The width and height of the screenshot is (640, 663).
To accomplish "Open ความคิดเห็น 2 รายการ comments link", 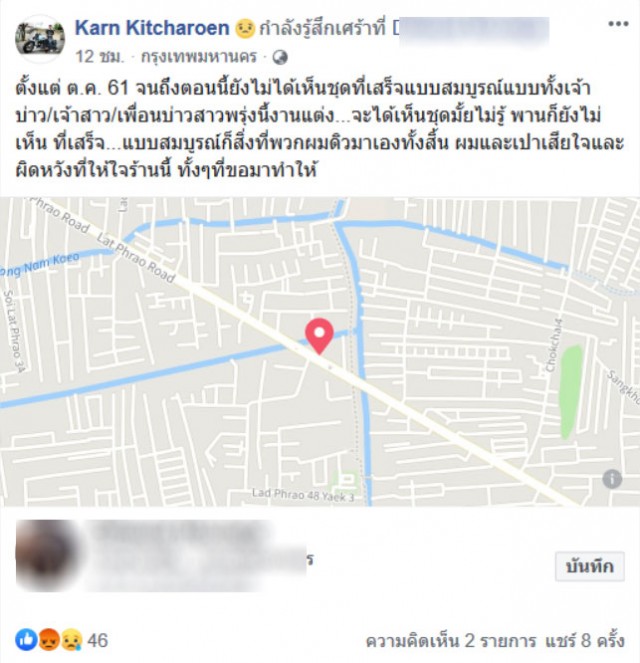I will click(451, 641).
